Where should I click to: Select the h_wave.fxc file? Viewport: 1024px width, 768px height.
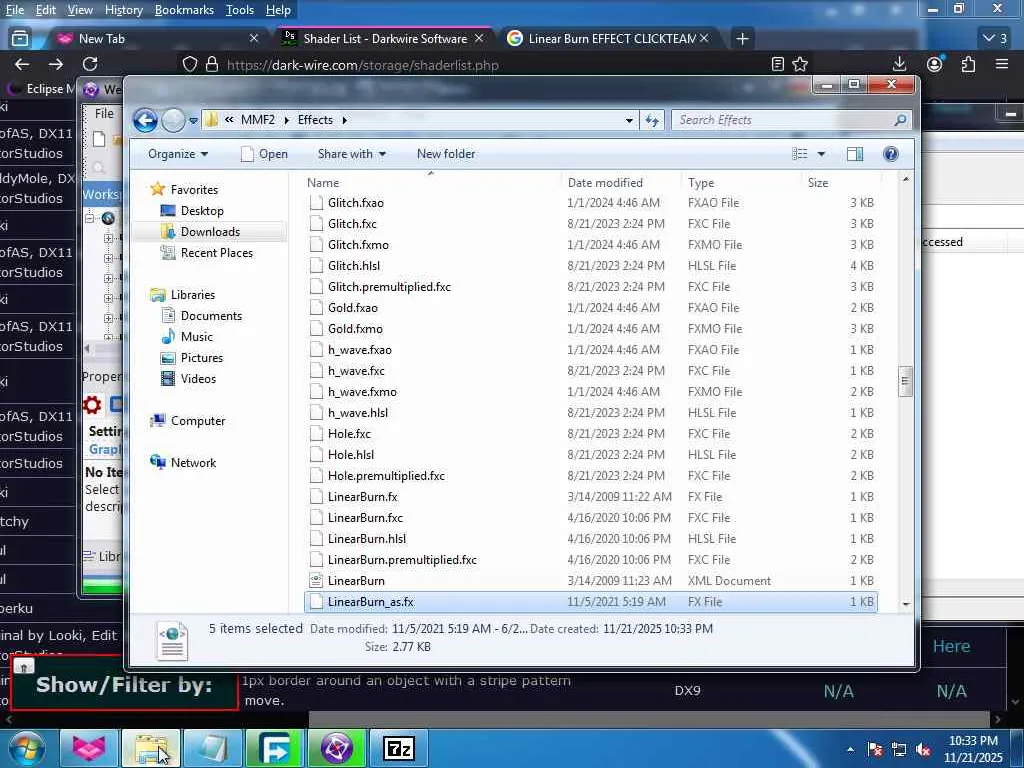click(x=356, y=371)
